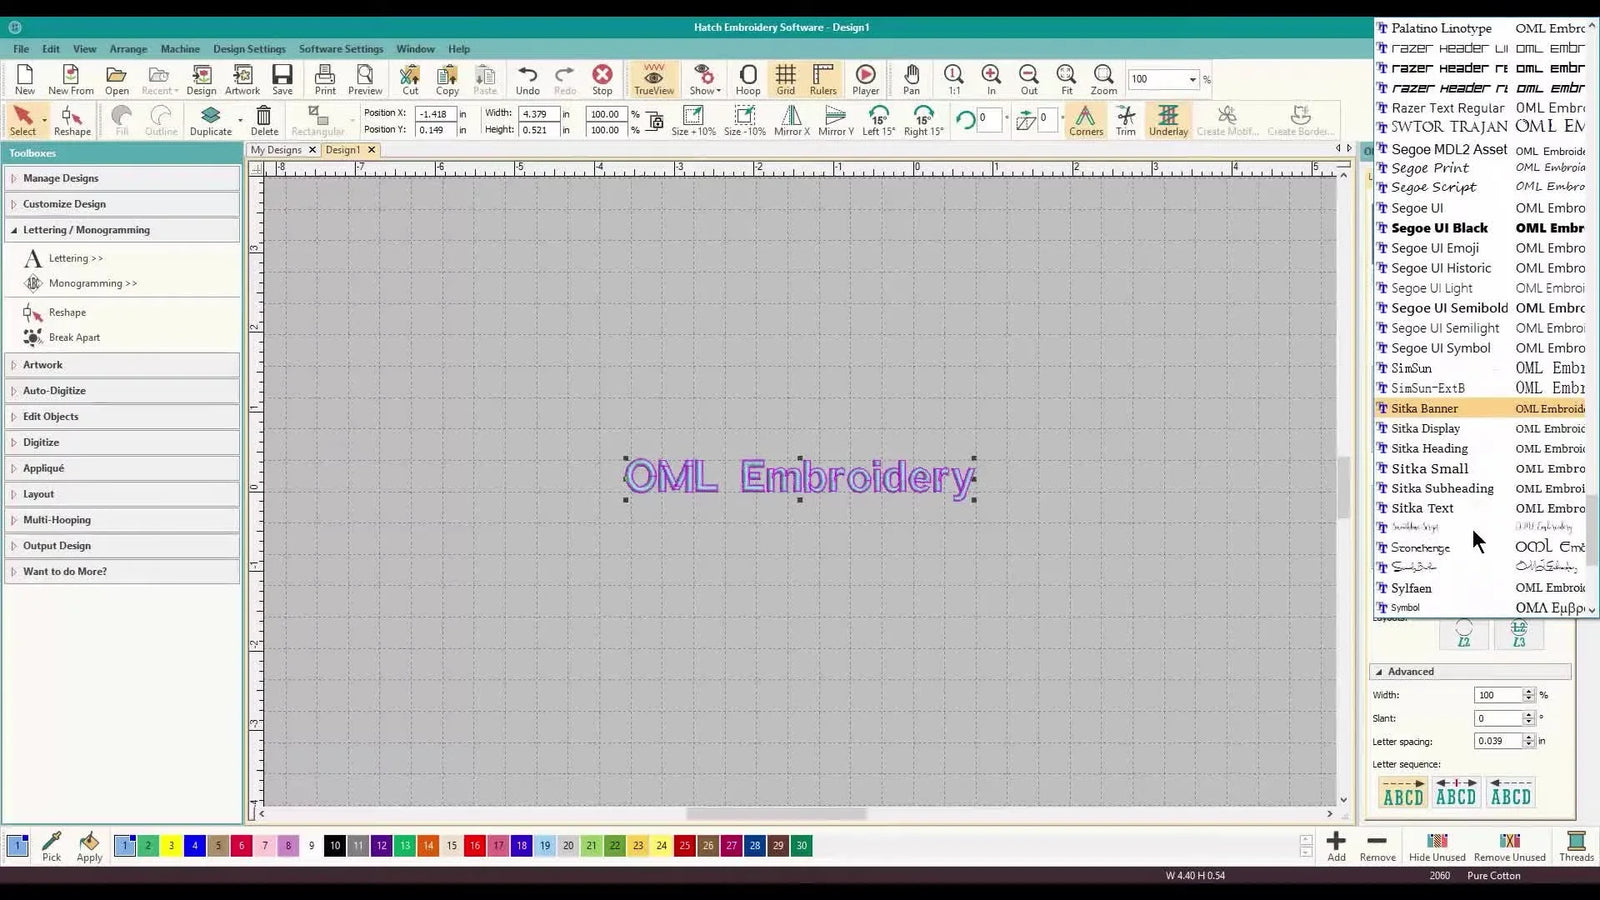Toggle the Hoop display
Viewport: 1600px width, 900px height.
pos(748,80)
